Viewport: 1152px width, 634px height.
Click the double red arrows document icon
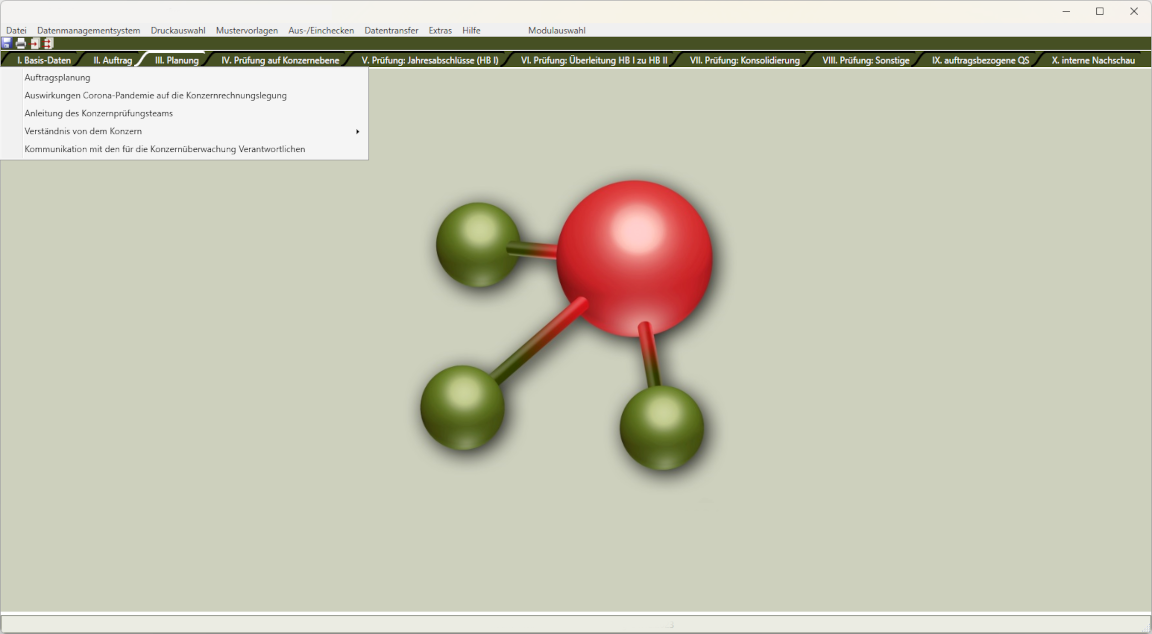coord(47,44)
